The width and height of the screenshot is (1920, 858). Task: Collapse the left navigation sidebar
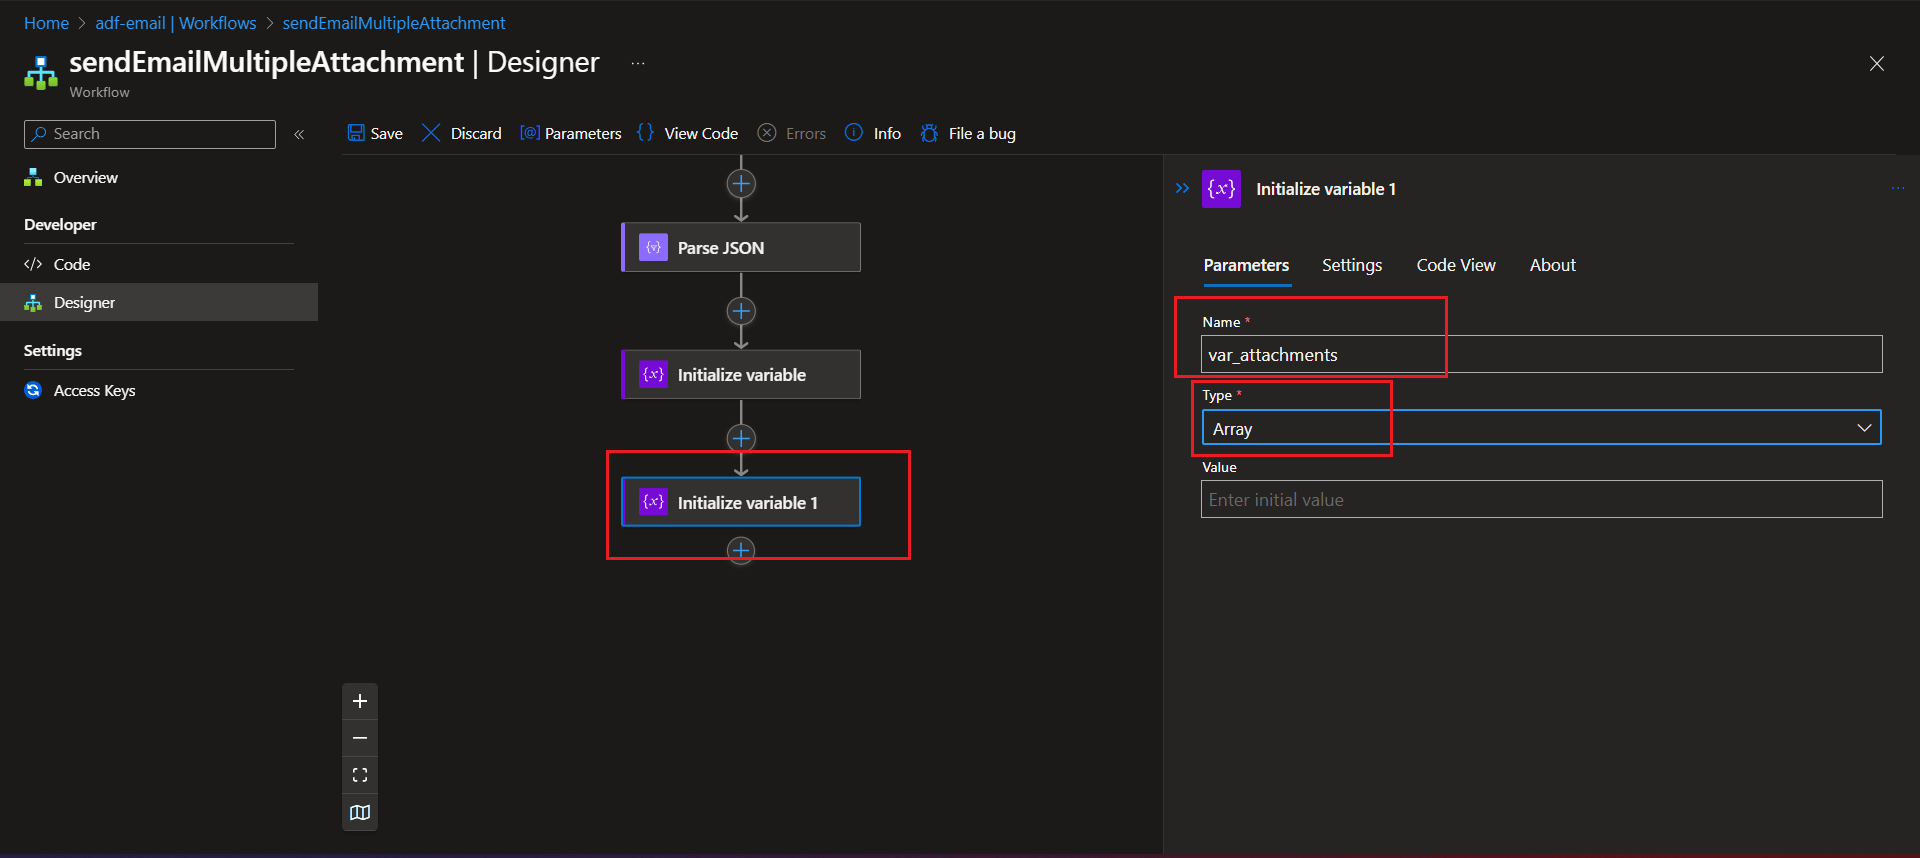[299, 134]
